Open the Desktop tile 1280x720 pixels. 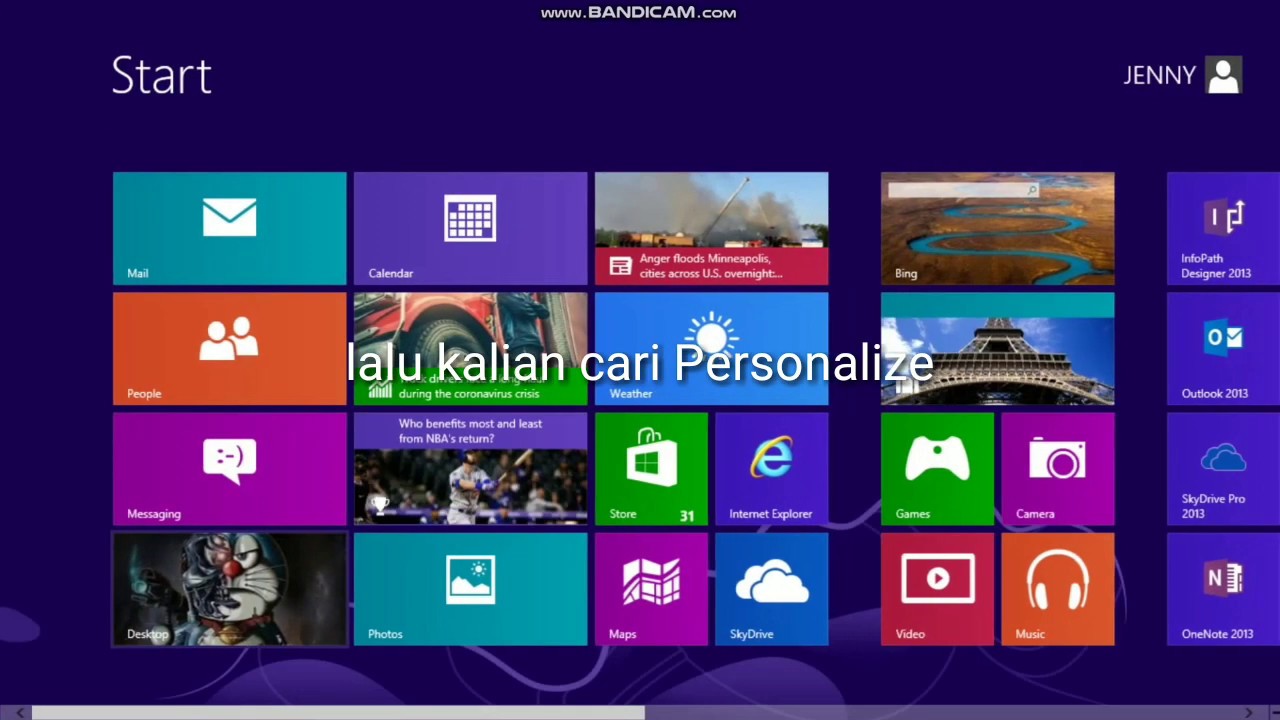[229, 589]
